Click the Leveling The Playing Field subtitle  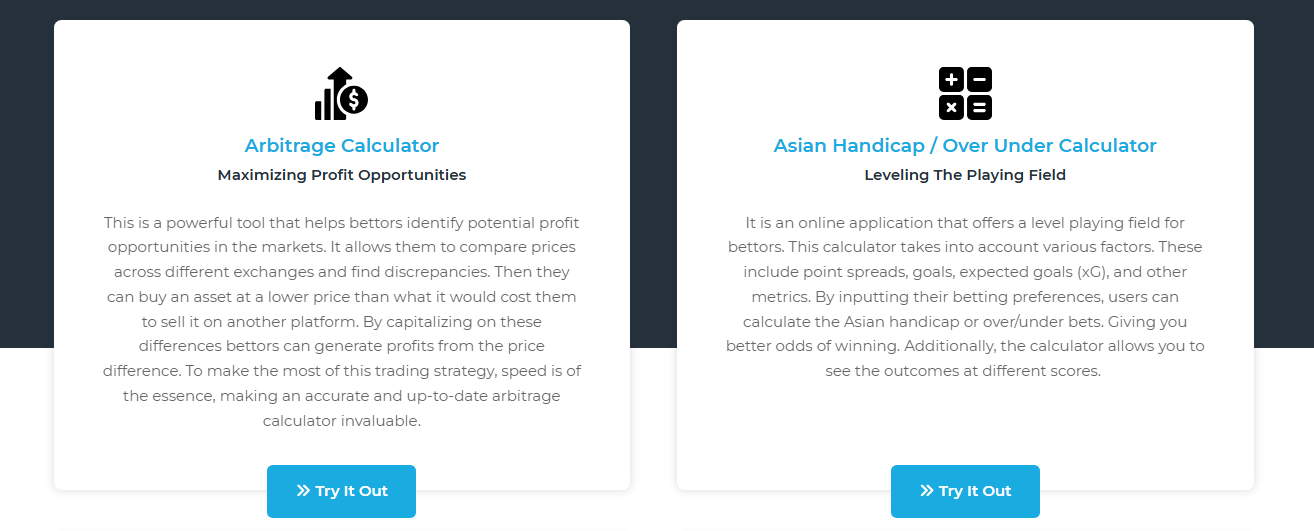pos(965,175)
